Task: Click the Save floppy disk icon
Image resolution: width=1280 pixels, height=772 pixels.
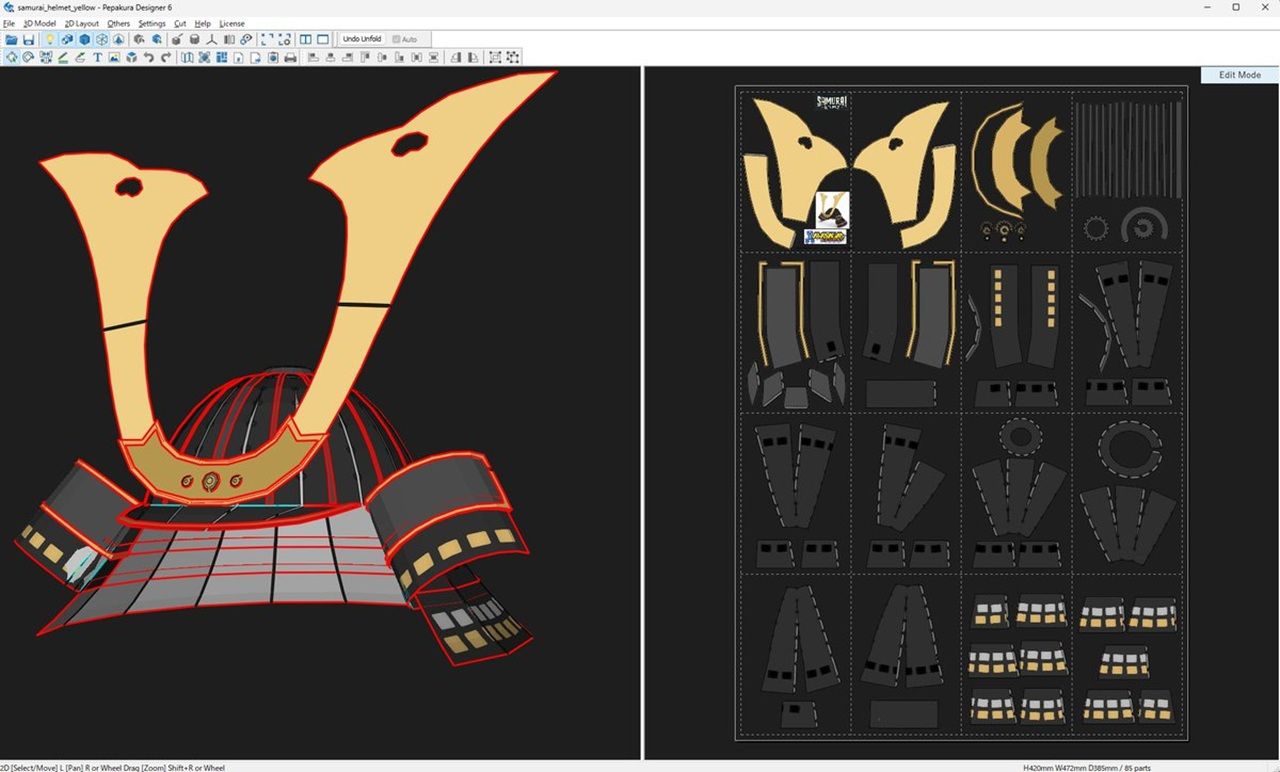Action: 29,40
